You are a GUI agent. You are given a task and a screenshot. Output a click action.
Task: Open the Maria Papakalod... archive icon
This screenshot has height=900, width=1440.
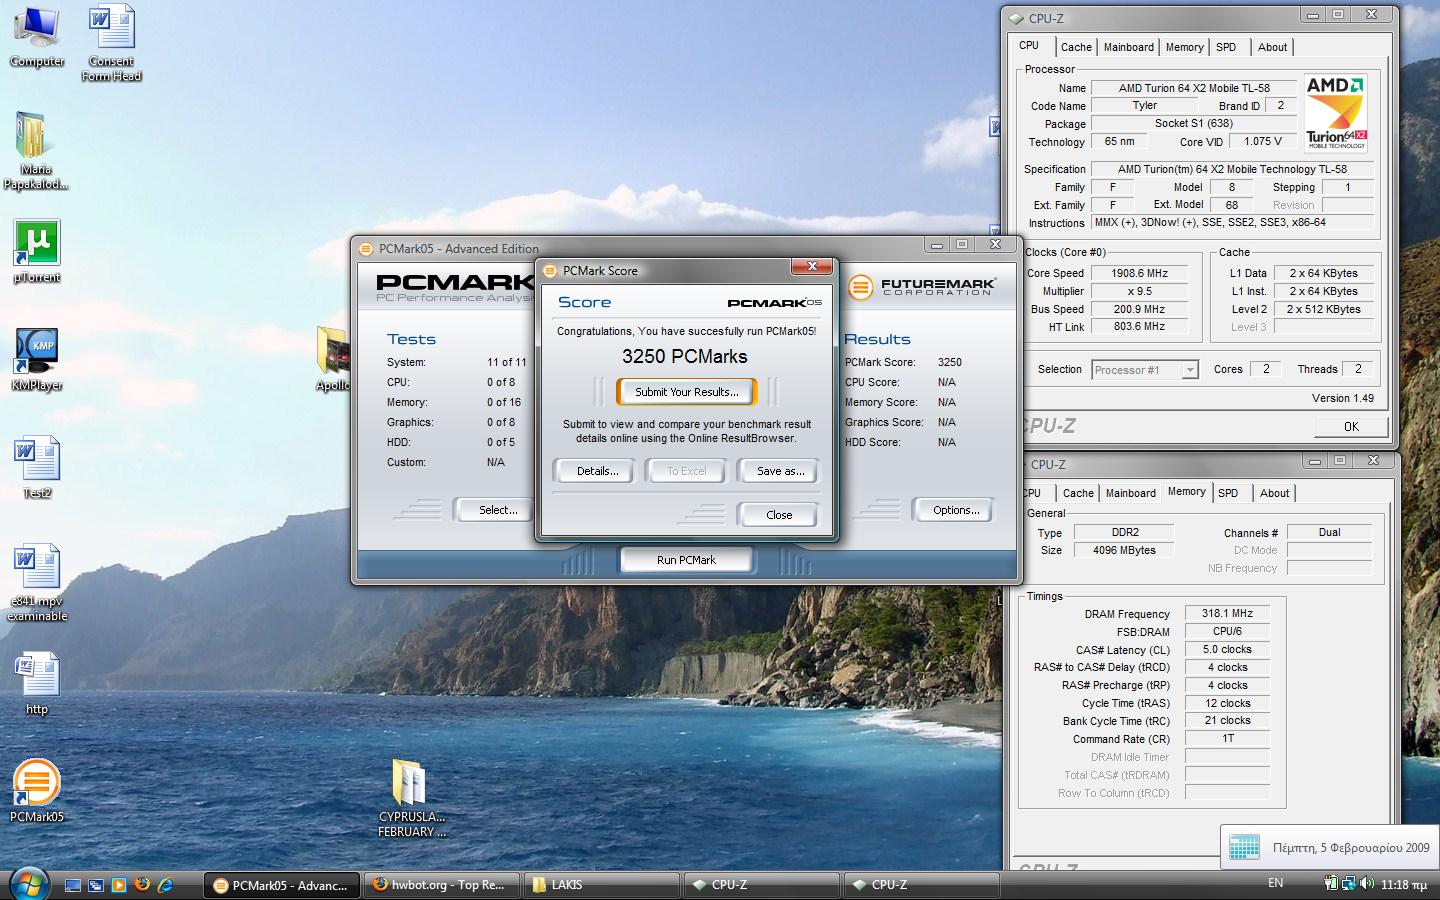36,150
